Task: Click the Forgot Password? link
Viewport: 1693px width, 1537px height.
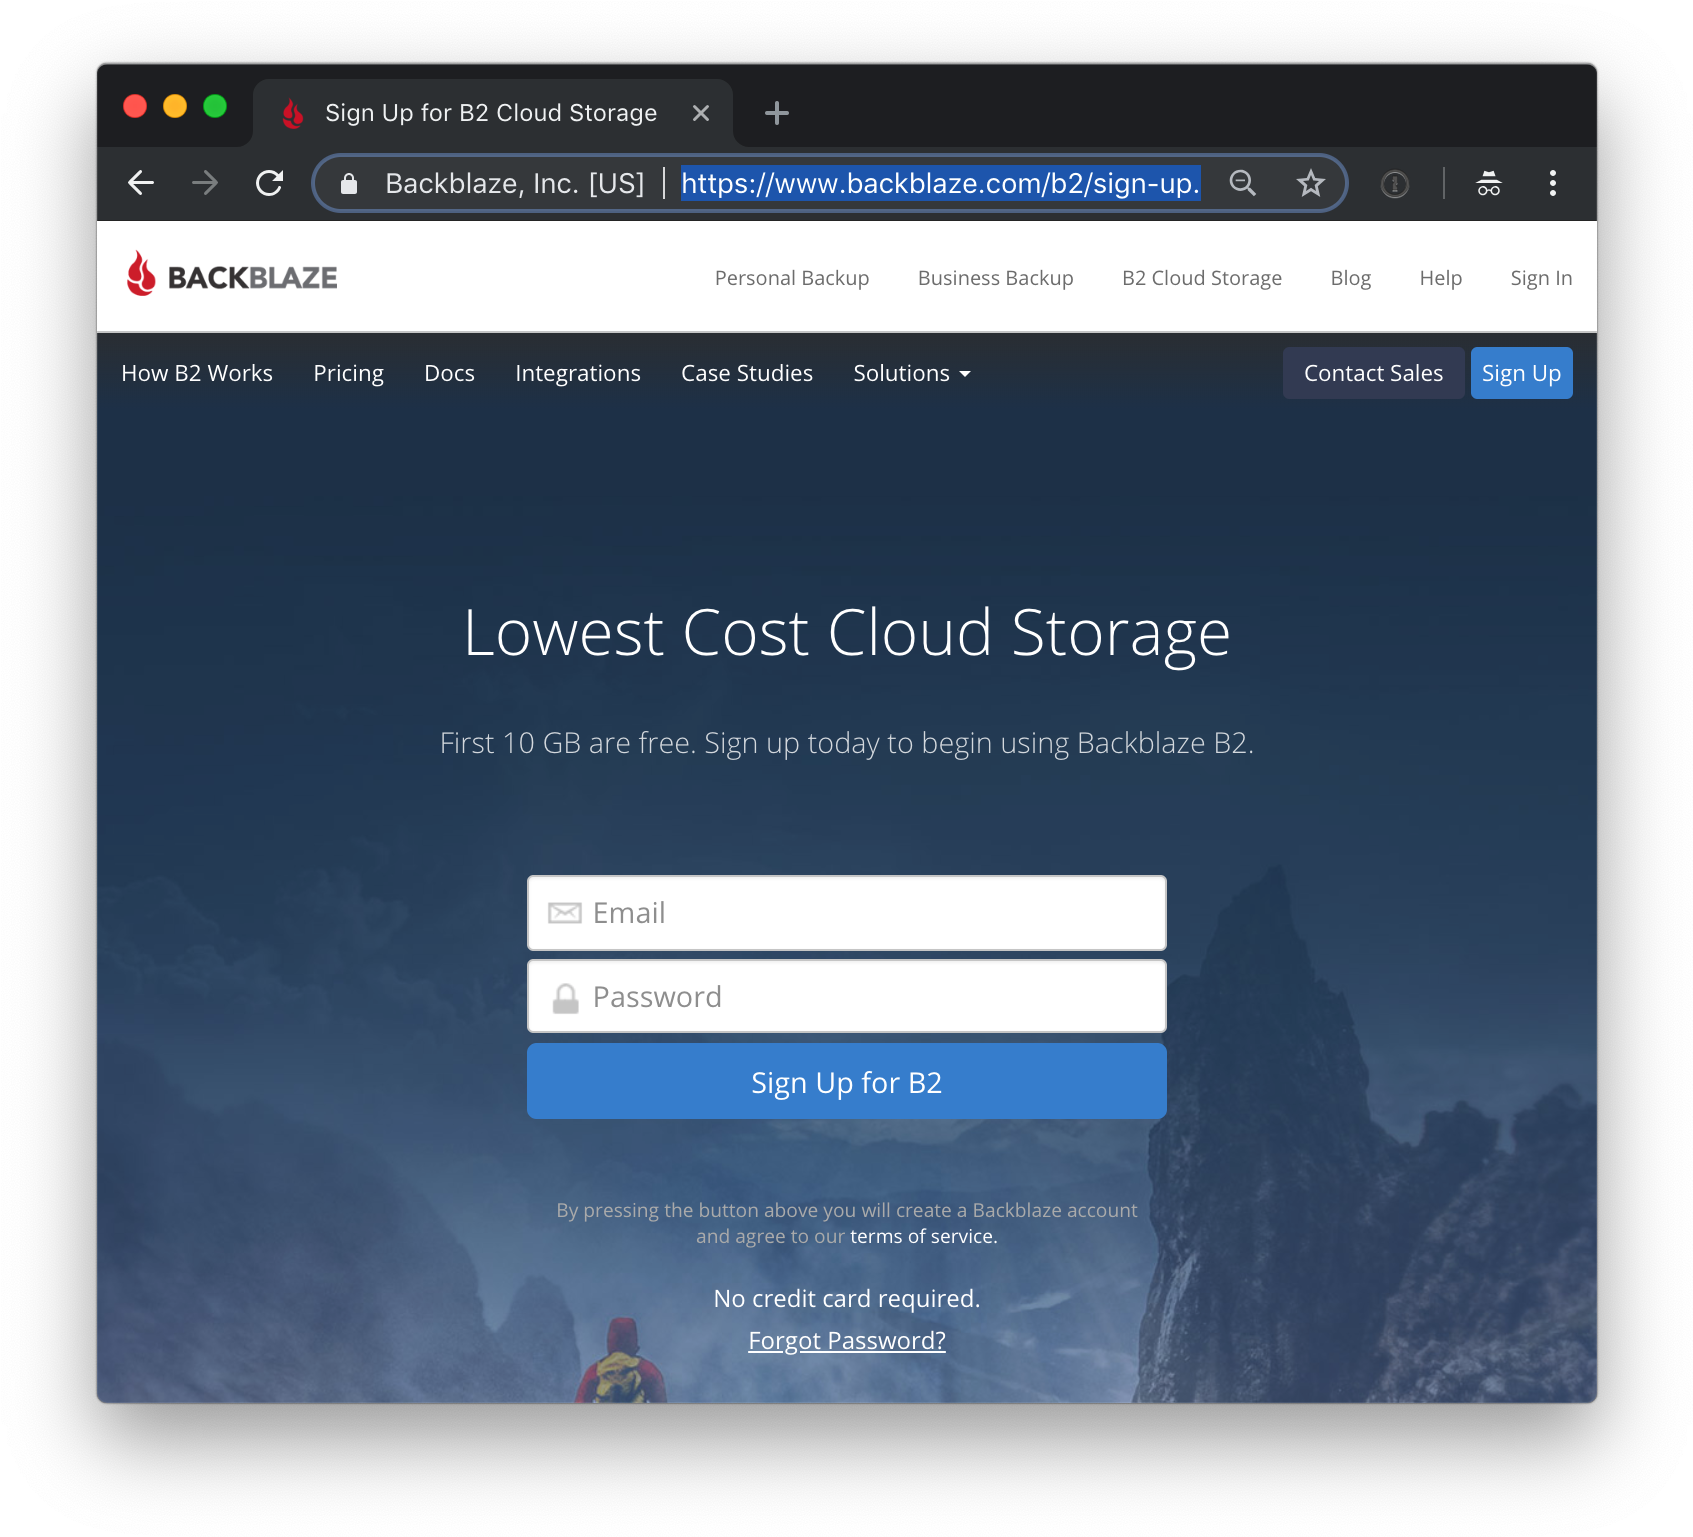Action: click(x=846, y=1340)
